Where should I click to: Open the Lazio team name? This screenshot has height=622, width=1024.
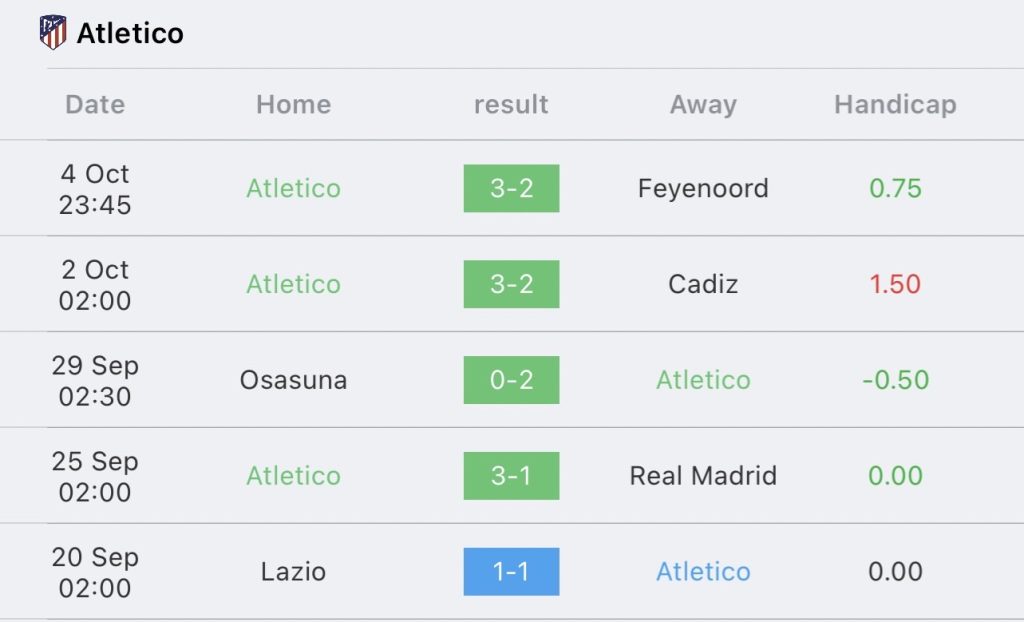293,572
